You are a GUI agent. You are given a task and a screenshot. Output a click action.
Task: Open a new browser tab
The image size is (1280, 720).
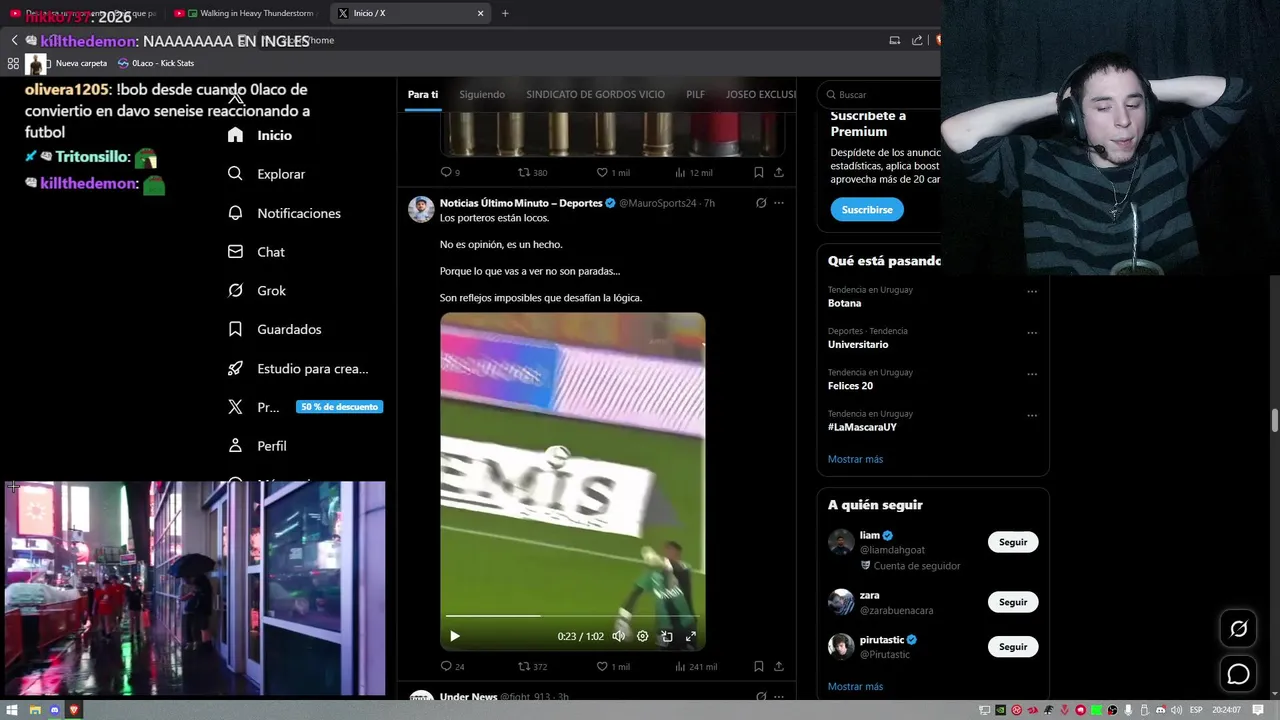click(505, 13)
